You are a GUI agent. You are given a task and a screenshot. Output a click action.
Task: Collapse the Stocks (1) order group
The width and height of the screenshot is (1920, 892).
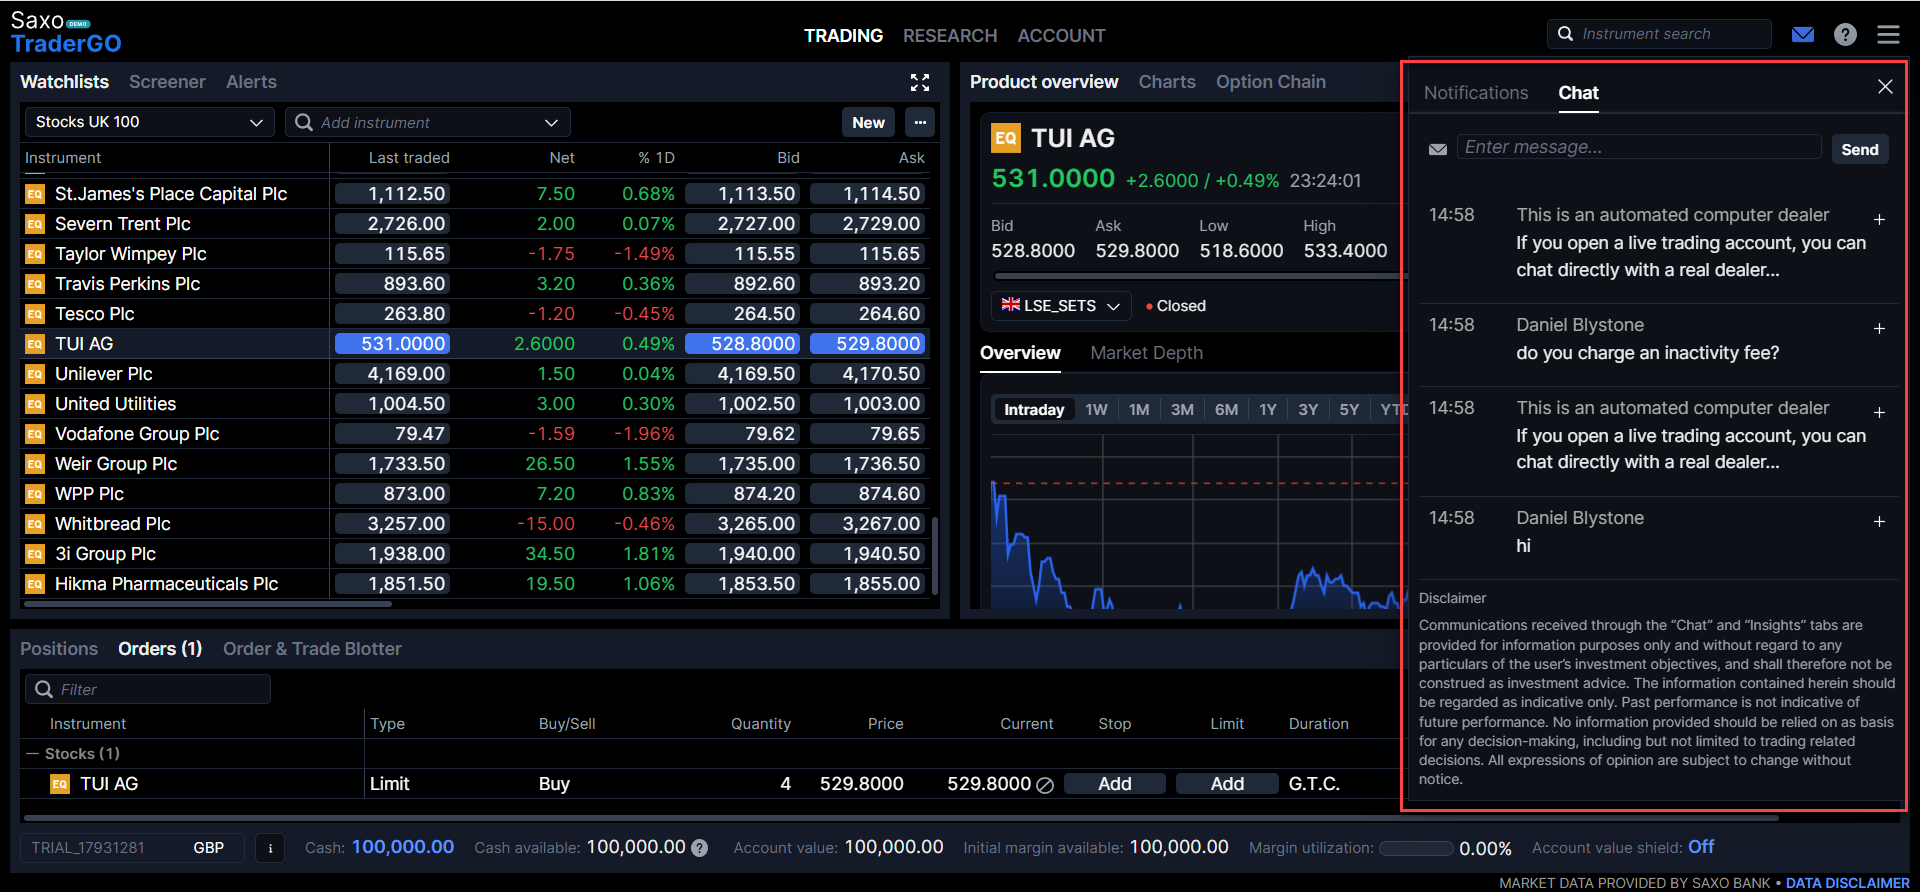33,754
